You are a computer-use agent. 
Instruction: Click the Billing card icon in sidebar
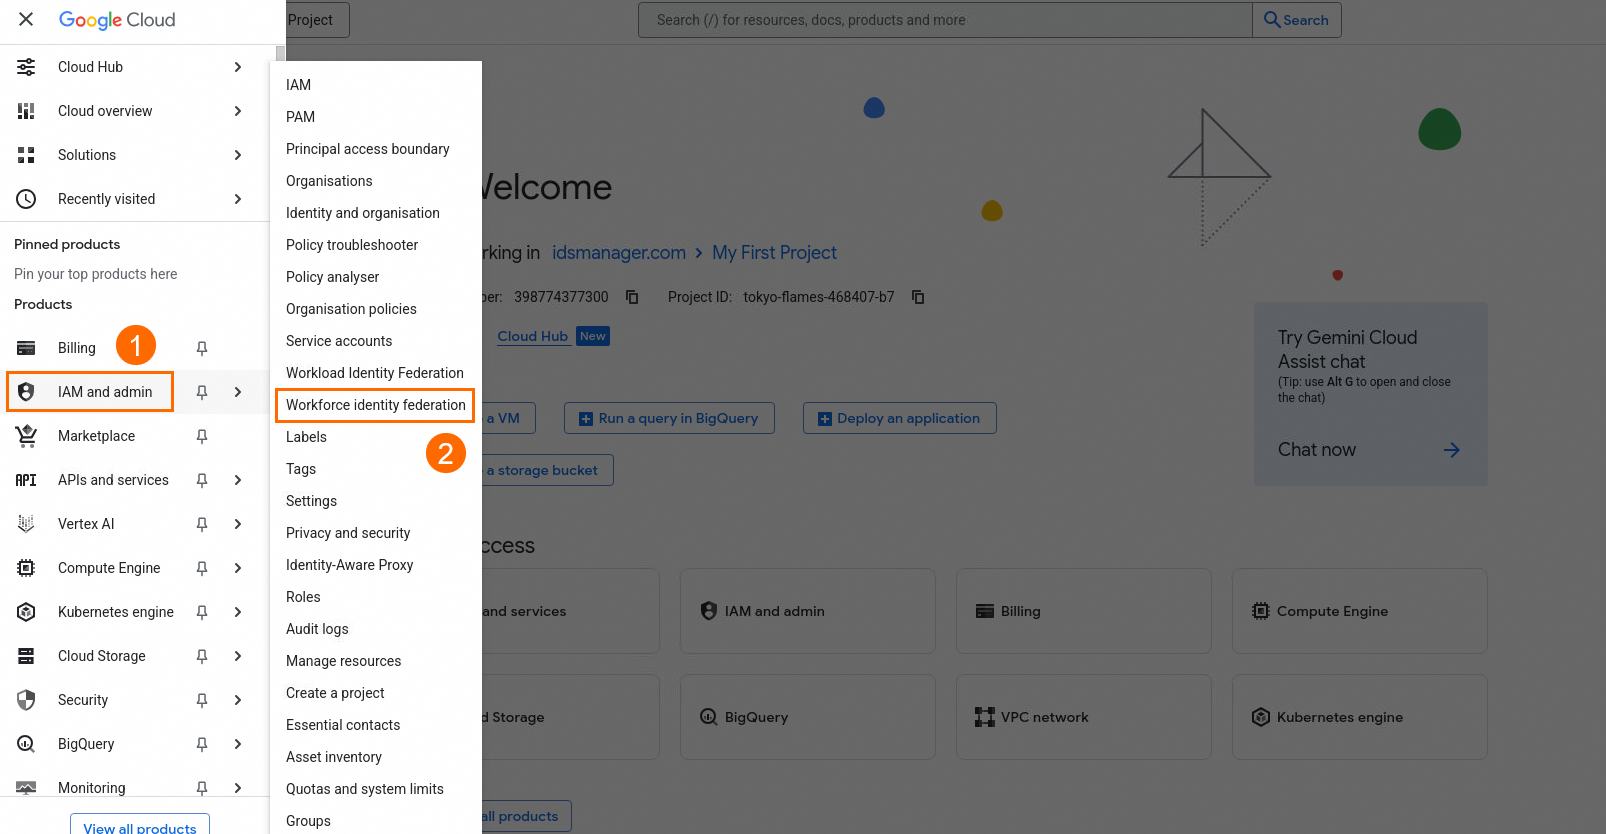click(26, 348)
